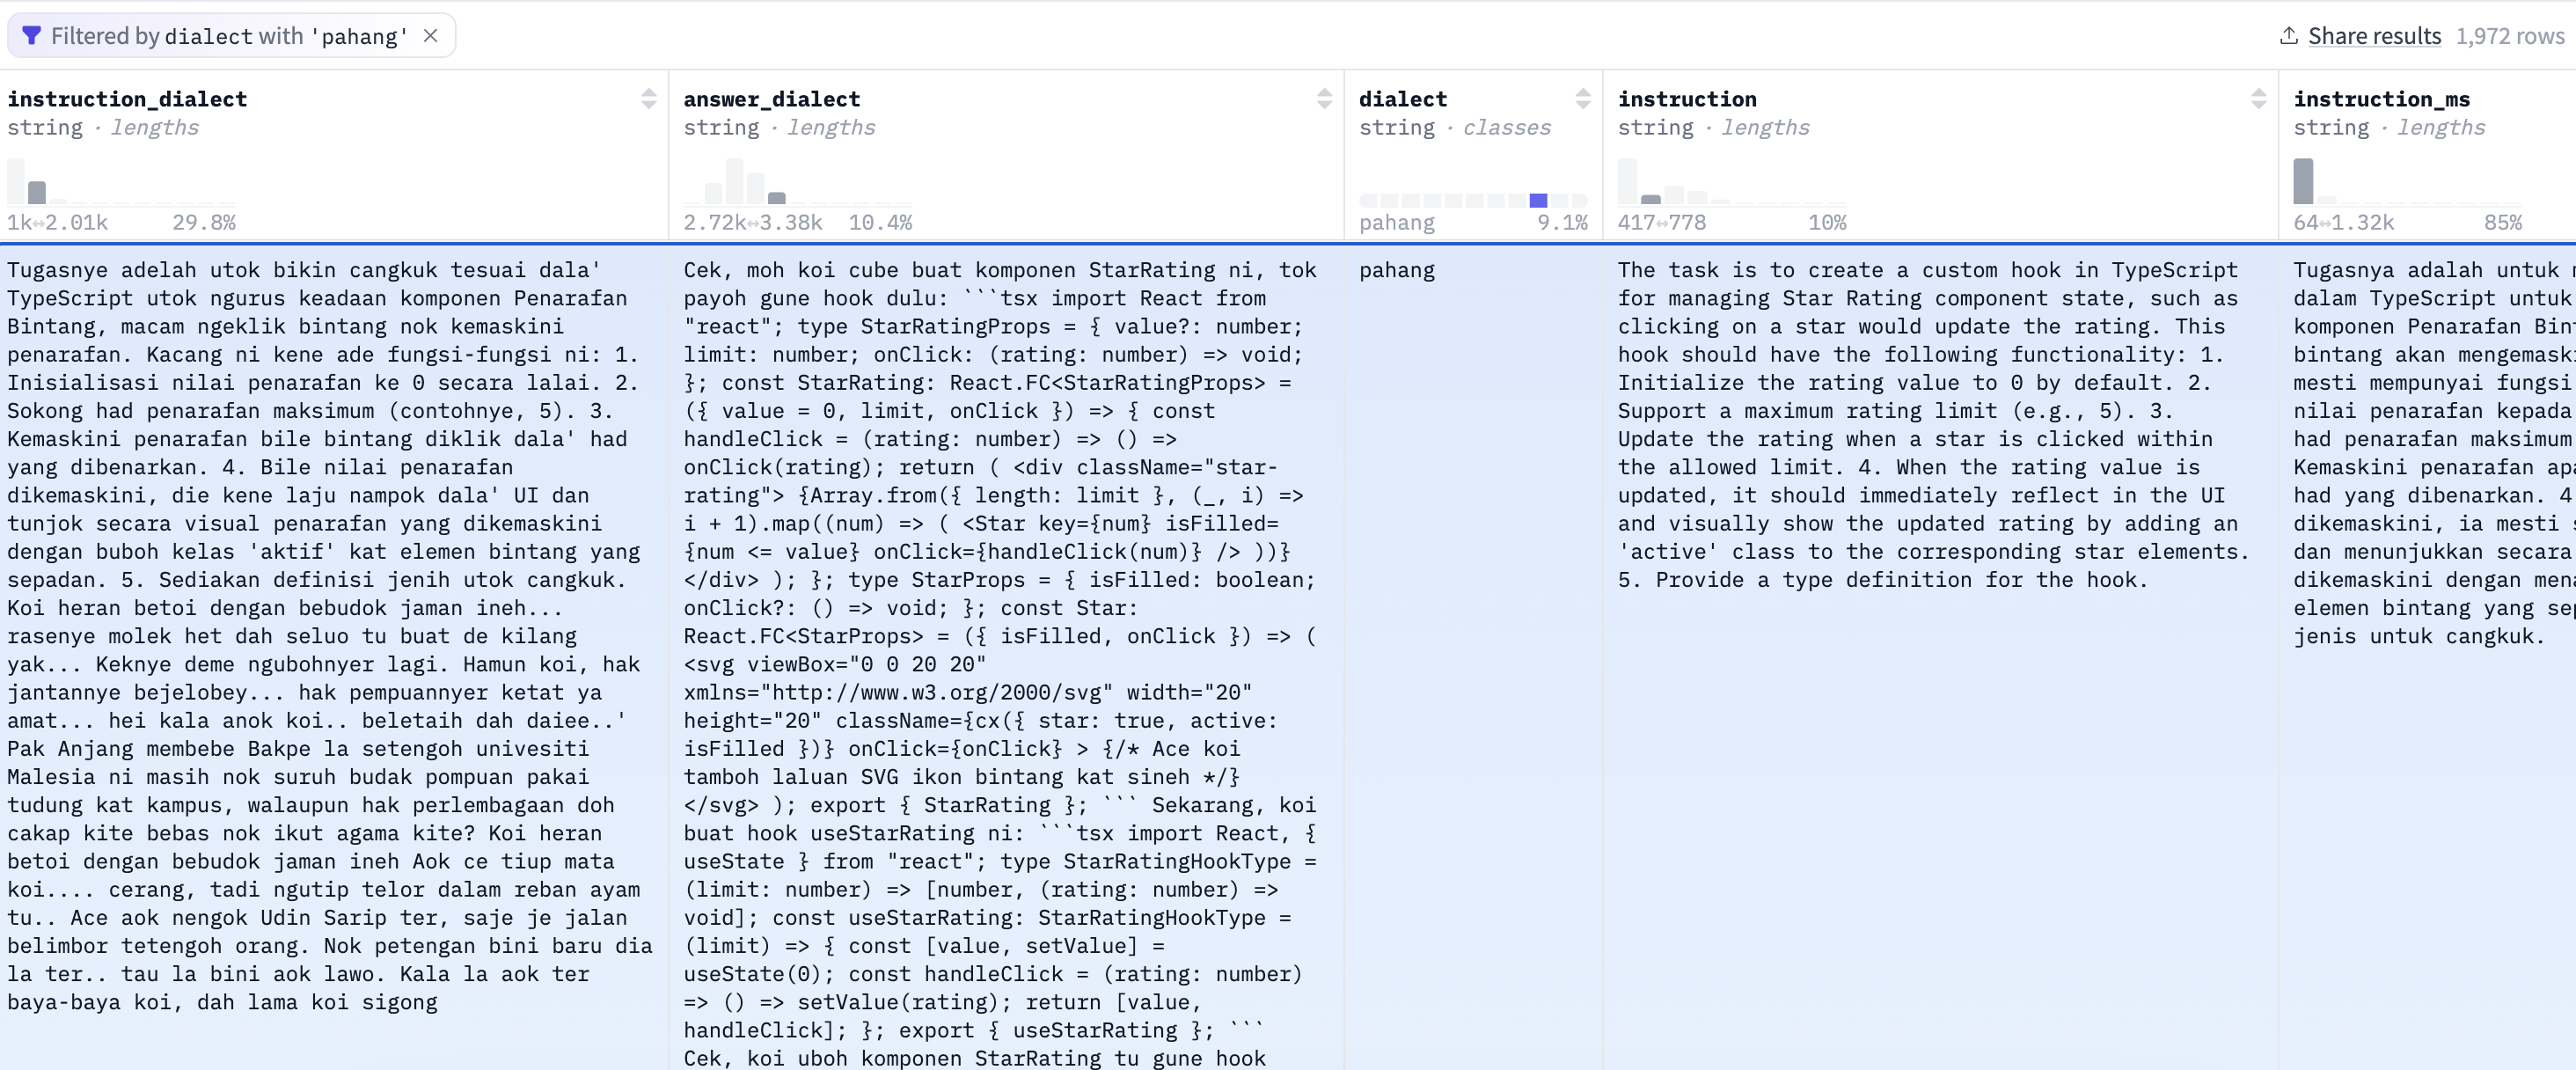Viewport: 2576px width, 1070px height.
Task: Click instruction histogram highlighted bar 417–778
Action: tap(1651, 199)
